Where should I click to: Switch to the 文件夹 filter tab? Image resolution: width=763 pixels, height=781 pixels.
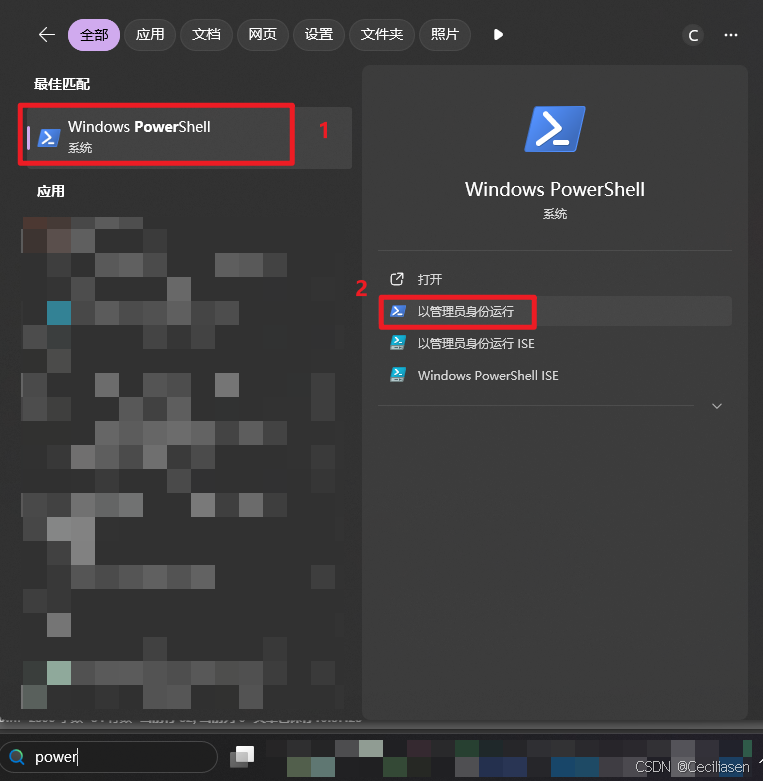coord(382,35)
